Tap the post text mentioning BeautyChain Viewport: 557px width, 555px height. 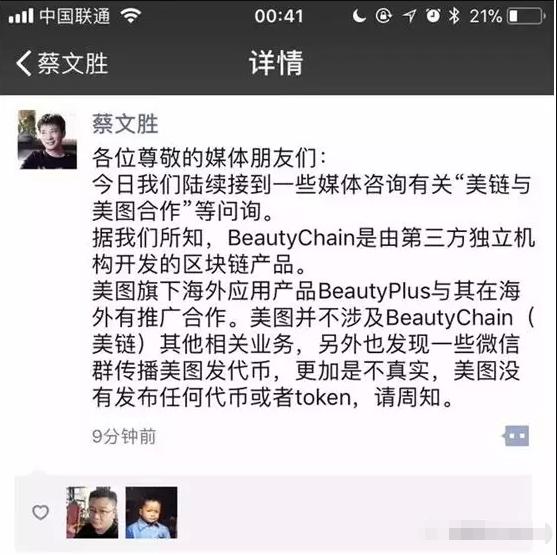pos(314,278)
